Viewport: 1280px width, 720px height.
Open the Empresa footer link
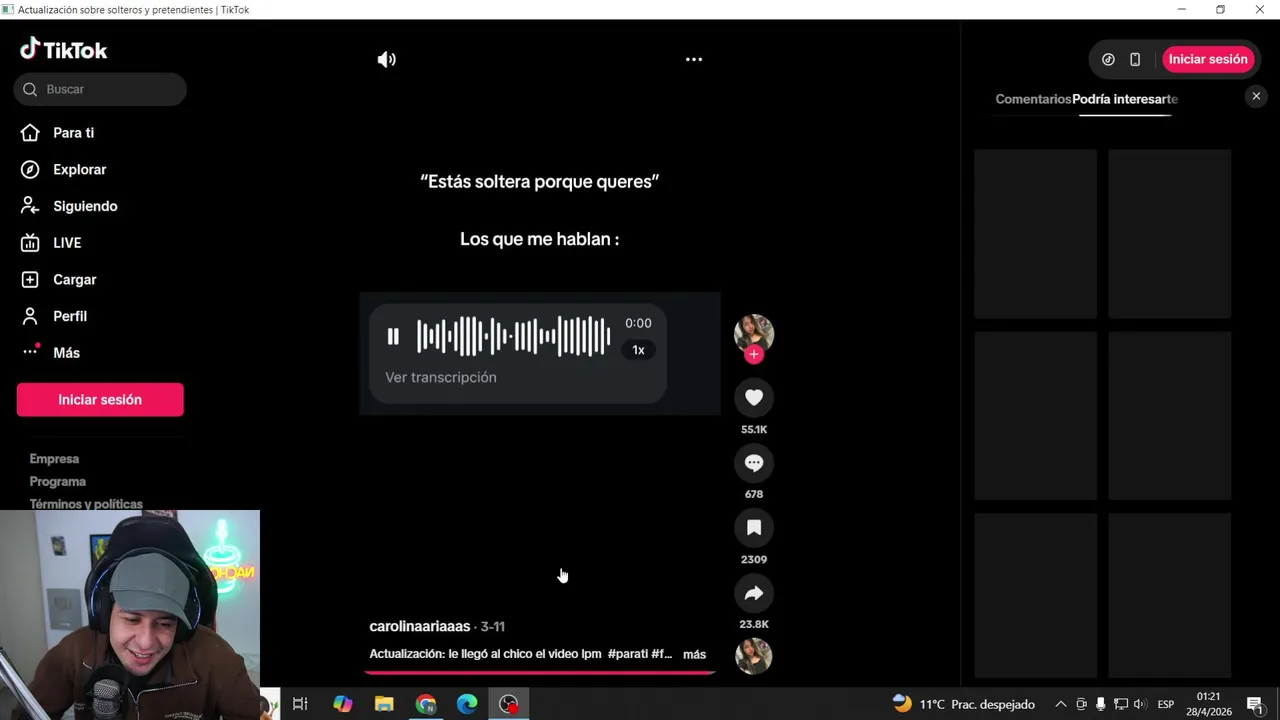(54, 459)
